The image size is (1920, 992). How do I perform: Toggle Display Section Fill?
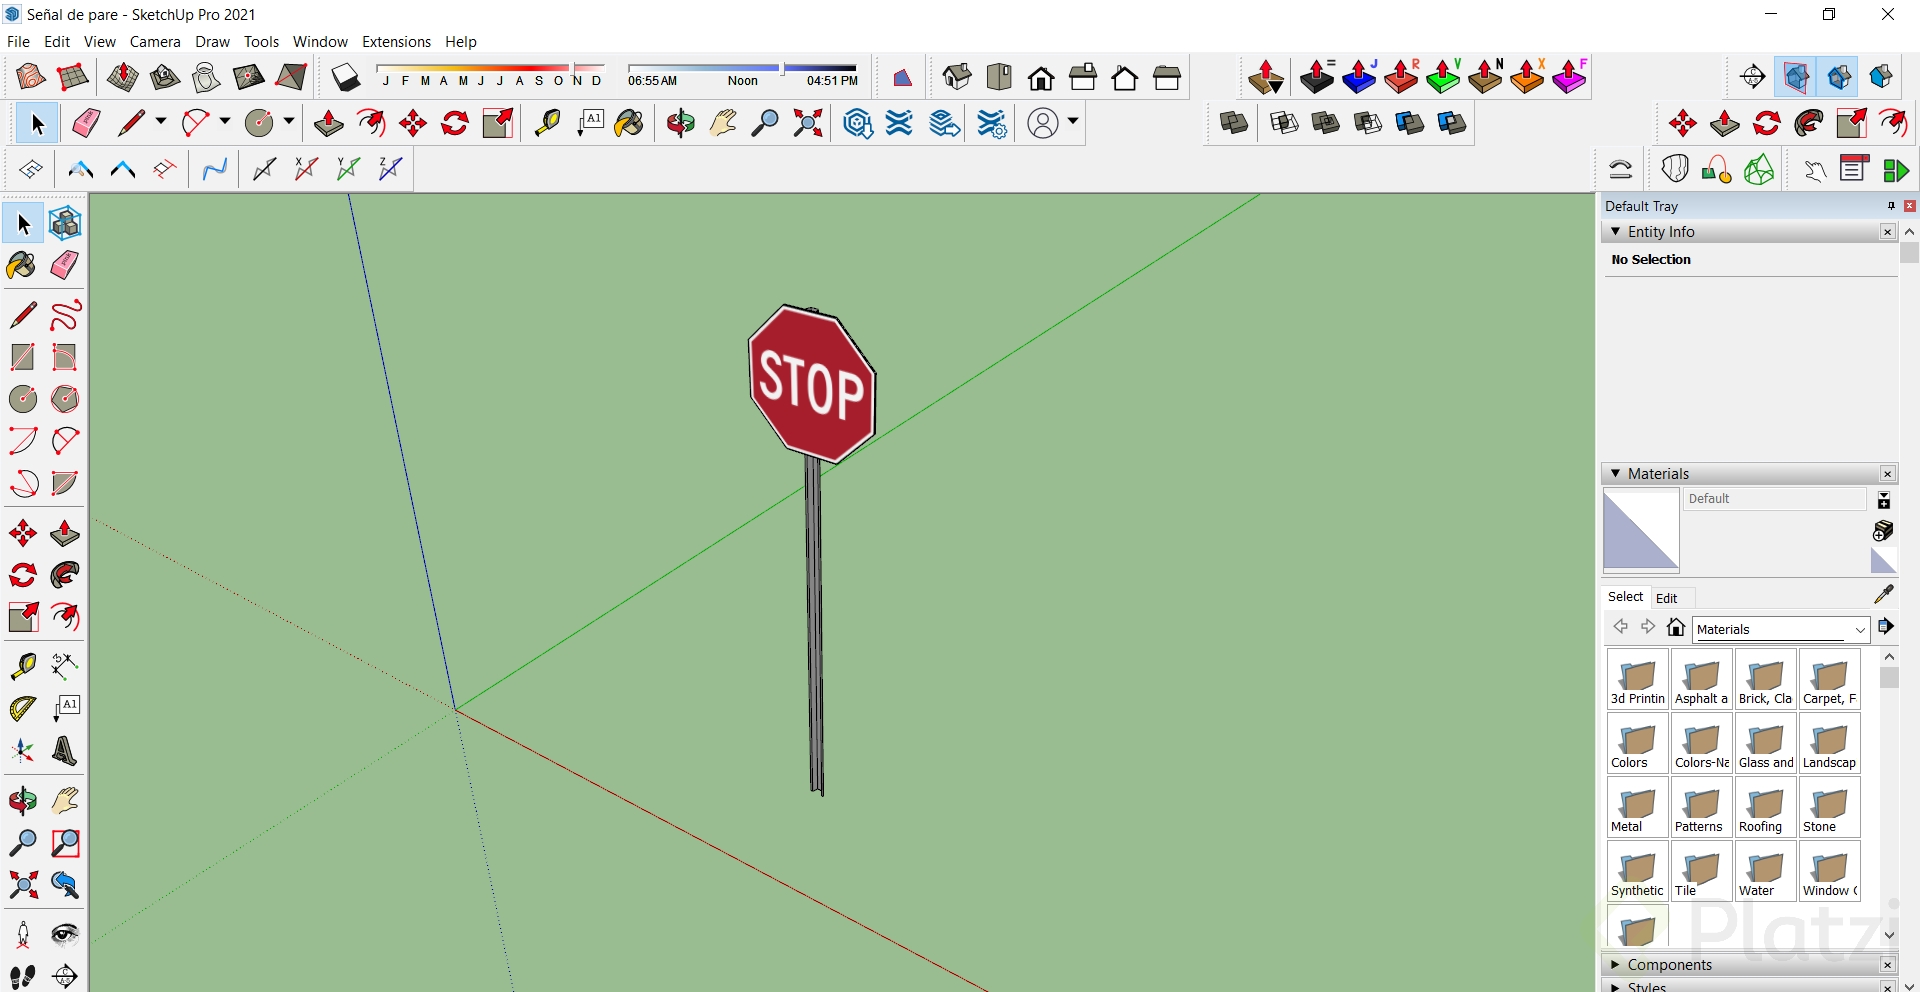tap(1880, 77)
